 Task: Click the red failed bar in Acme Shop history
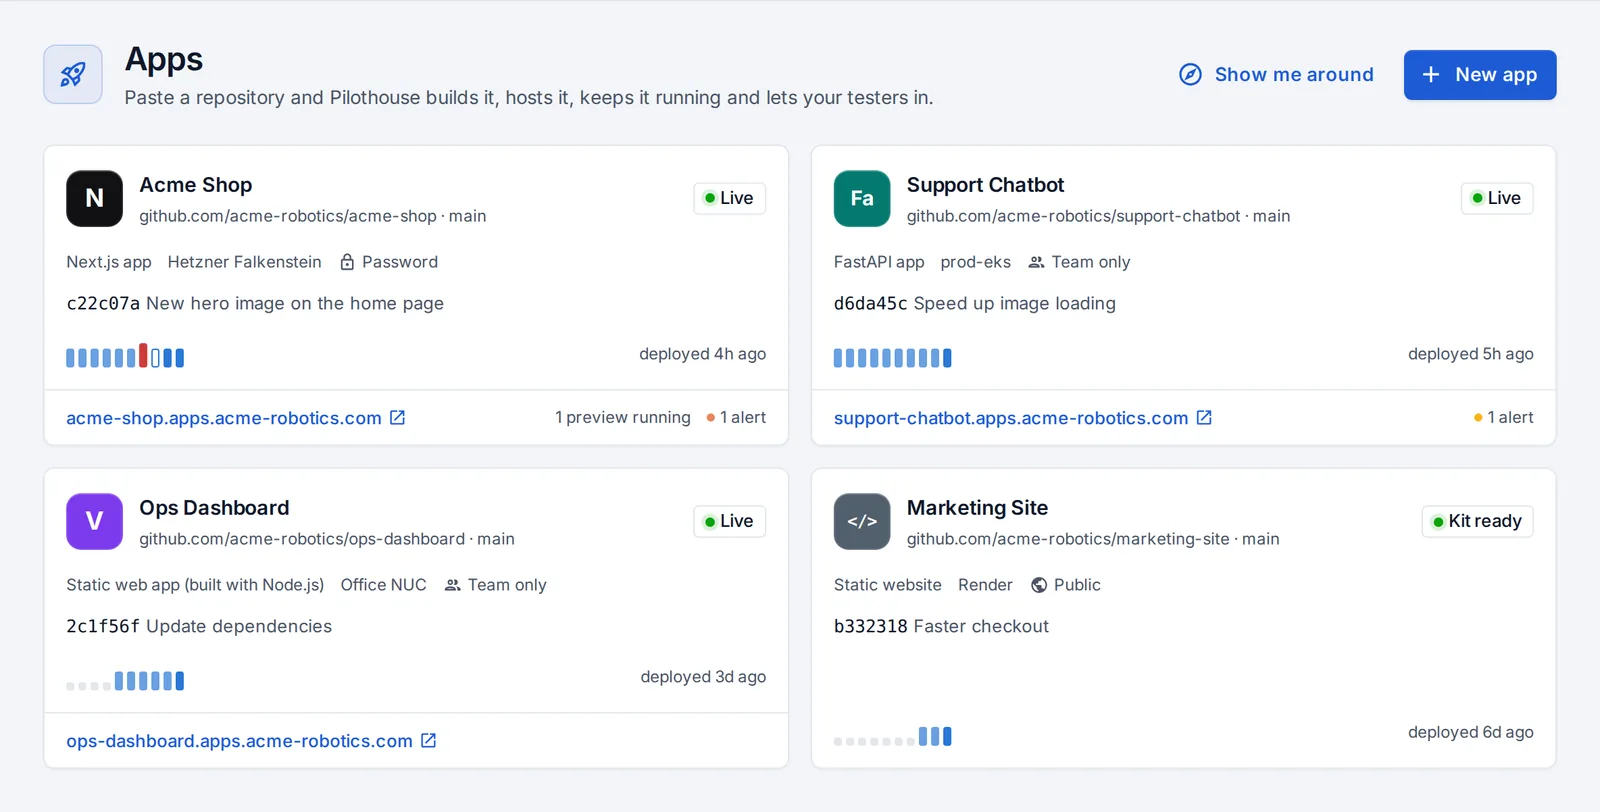tap(143, 355)
